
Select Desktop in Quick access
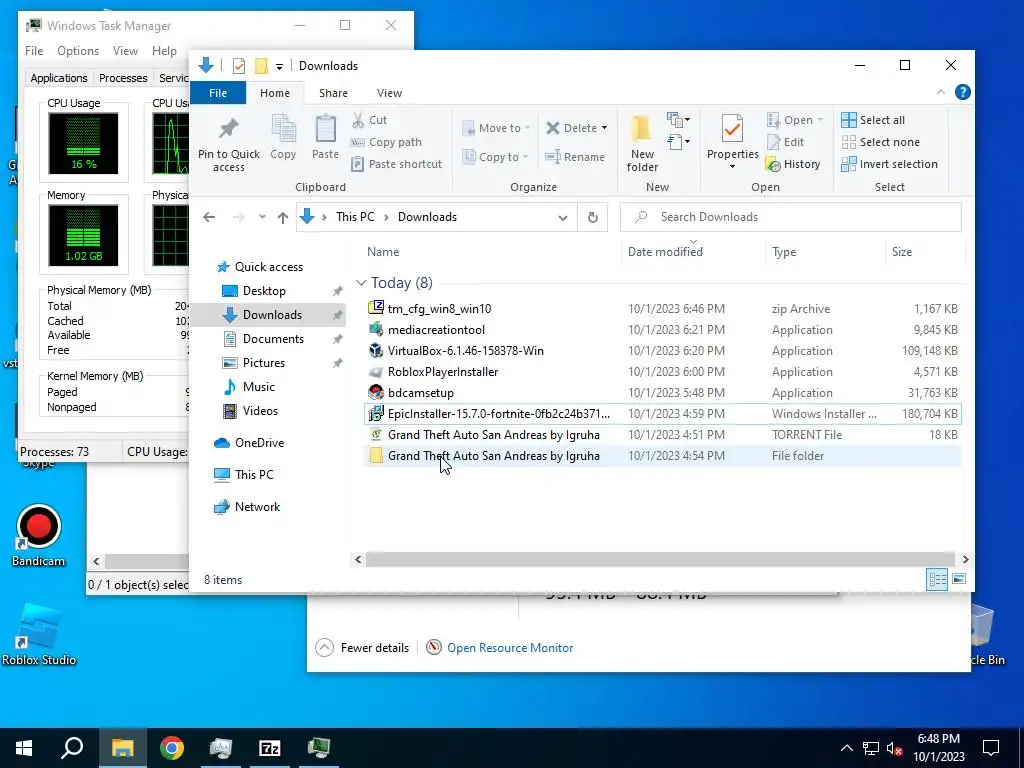[264, 291]
